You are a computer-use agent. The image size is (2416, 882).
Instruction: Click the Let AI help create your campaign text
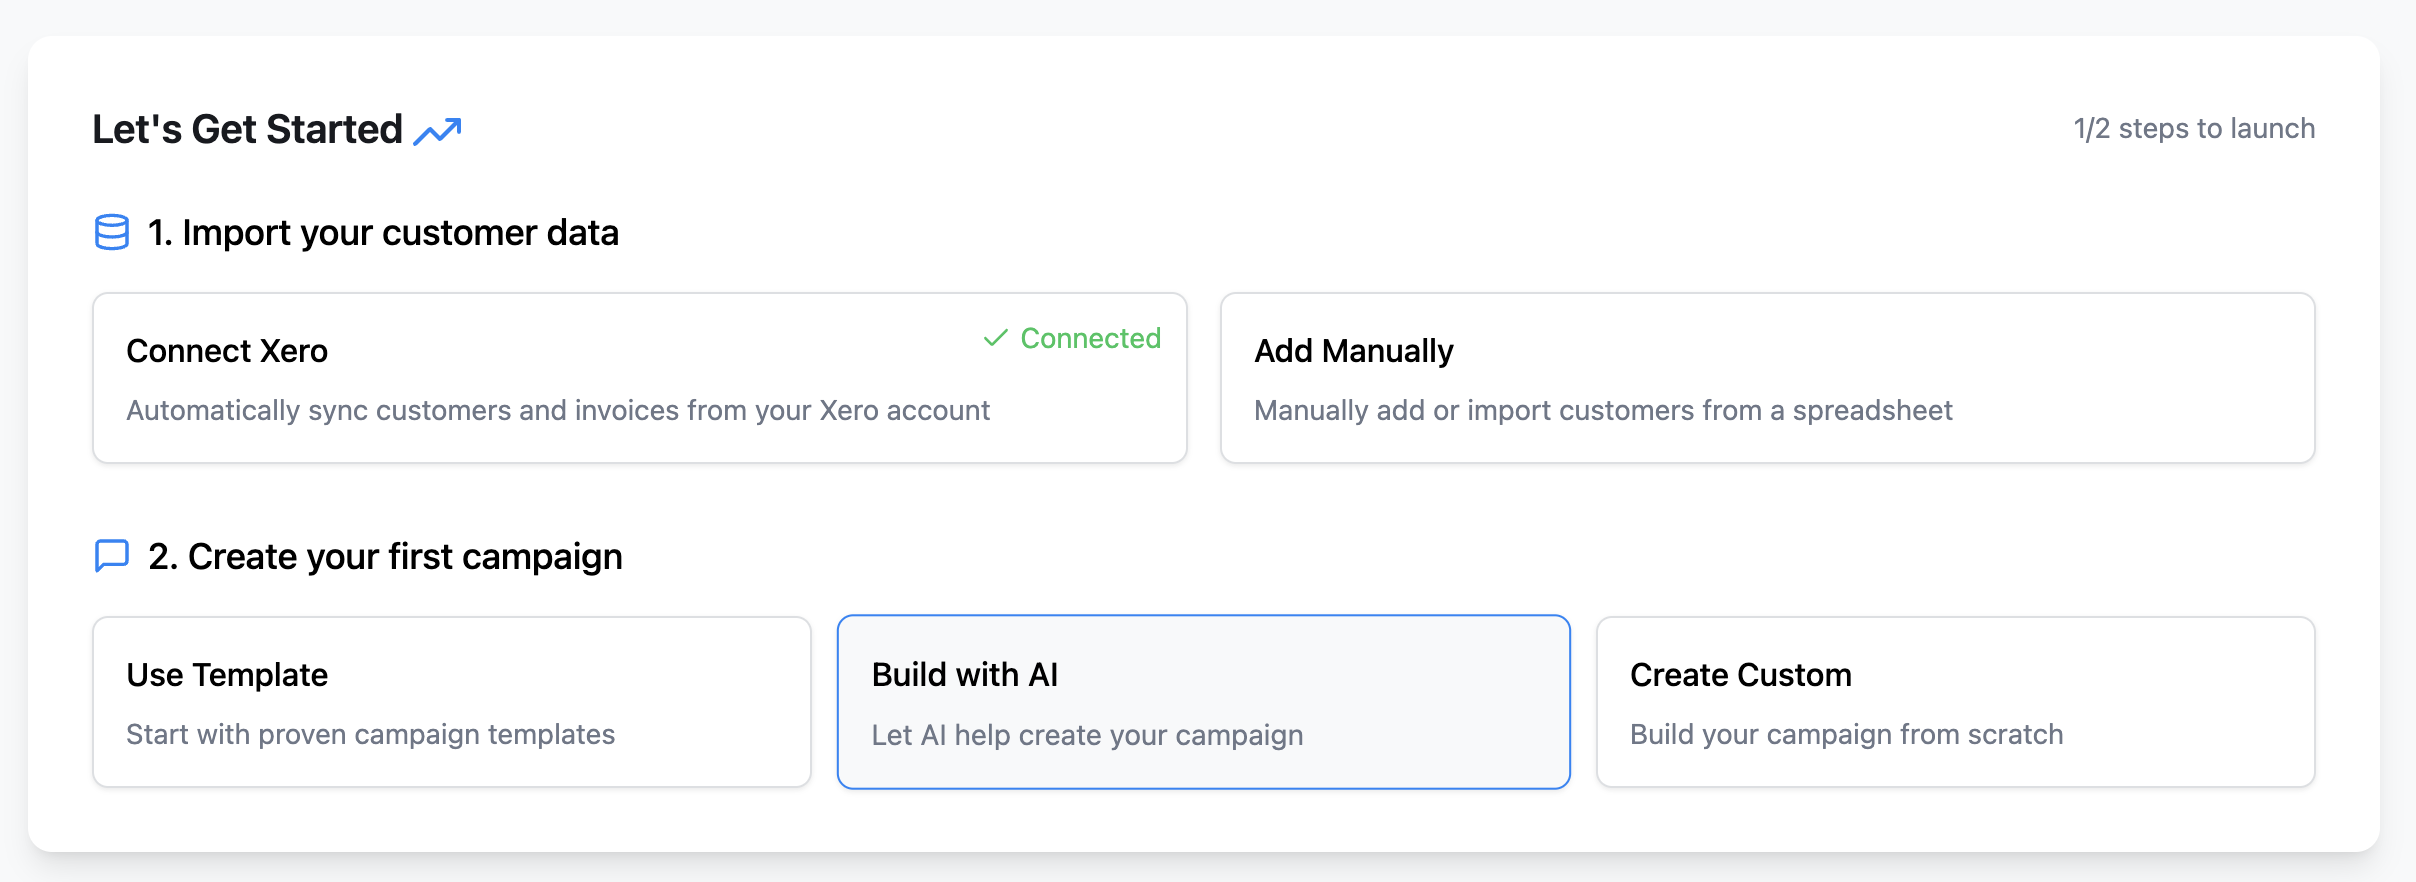(x=1087, y=734)
